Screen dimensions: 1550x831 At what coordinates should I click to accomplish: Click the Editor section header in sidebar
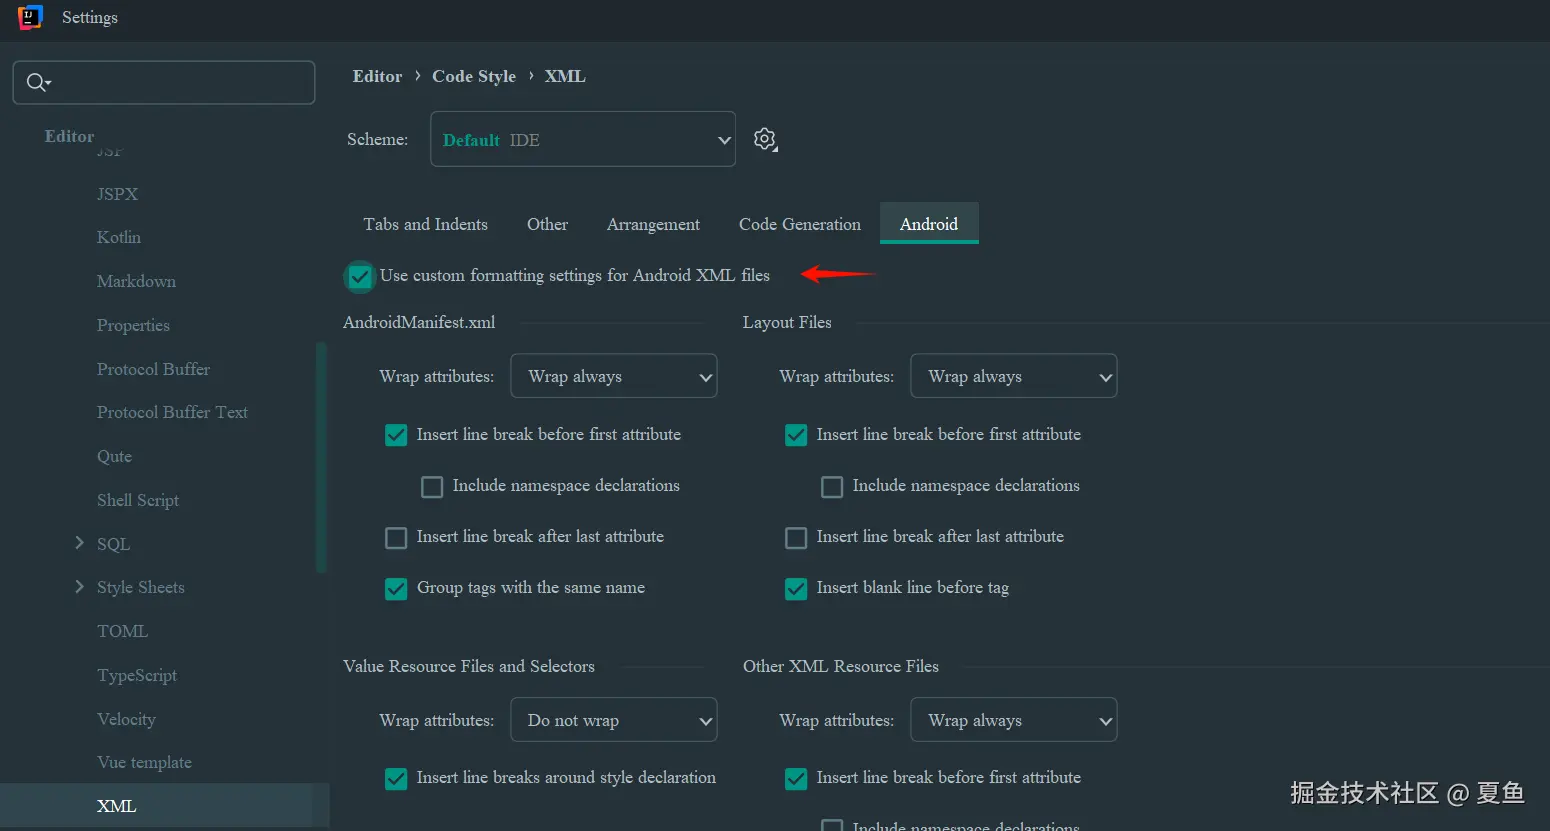[69, 136]
